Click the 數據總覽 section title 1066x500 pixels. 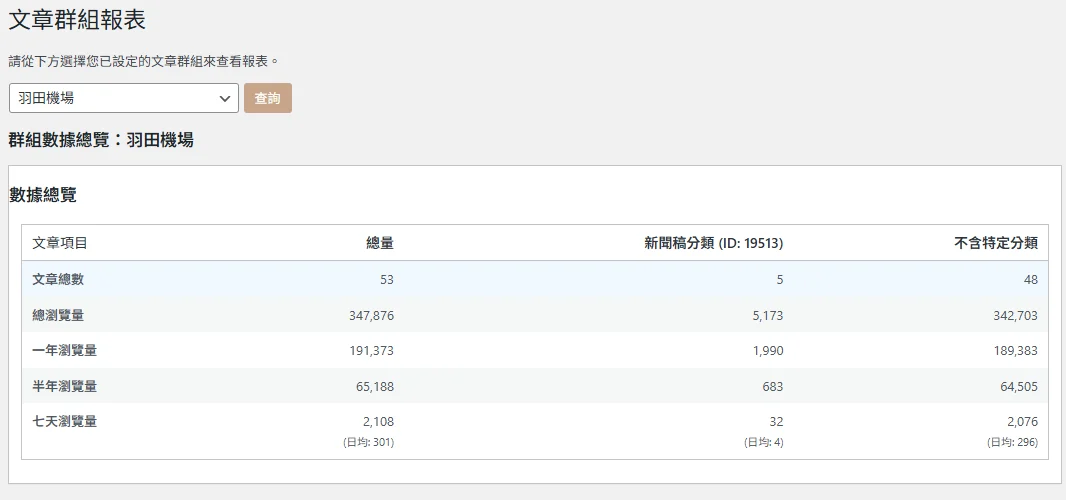[43, 195]
